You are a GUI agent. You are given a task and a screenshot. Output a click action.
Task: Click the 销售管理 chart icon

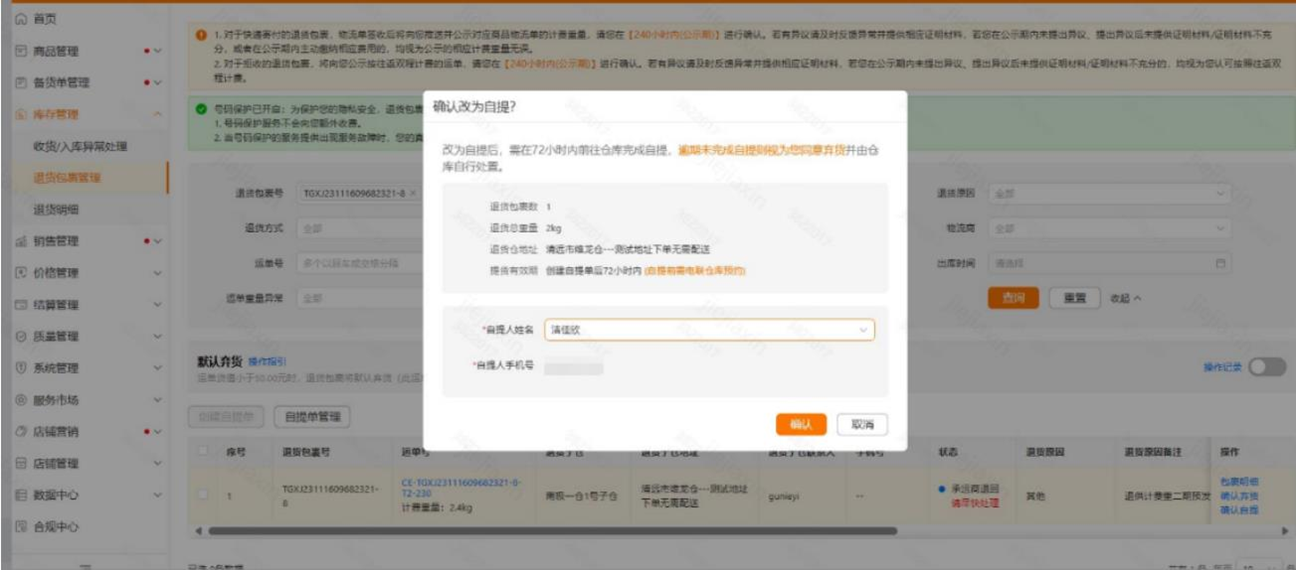pyautogui.click(x=20, y=241)
